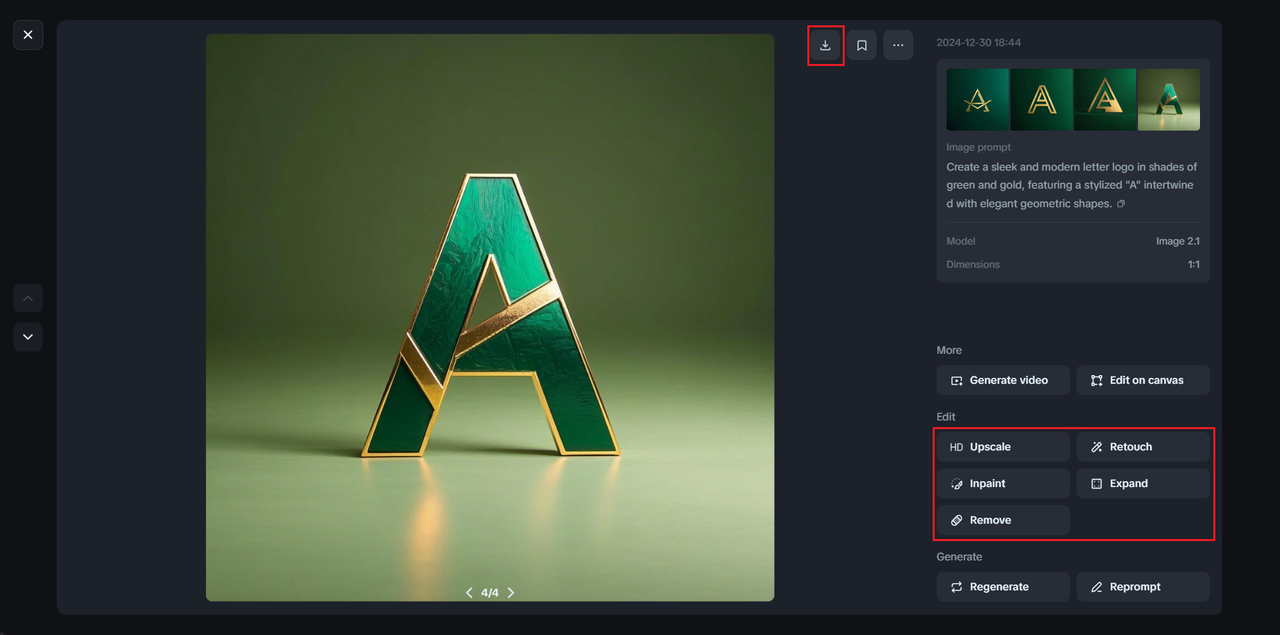The image size is (1280, 635).
Task: Select second thumbnail with outlined A
Action: (1042, 100)
